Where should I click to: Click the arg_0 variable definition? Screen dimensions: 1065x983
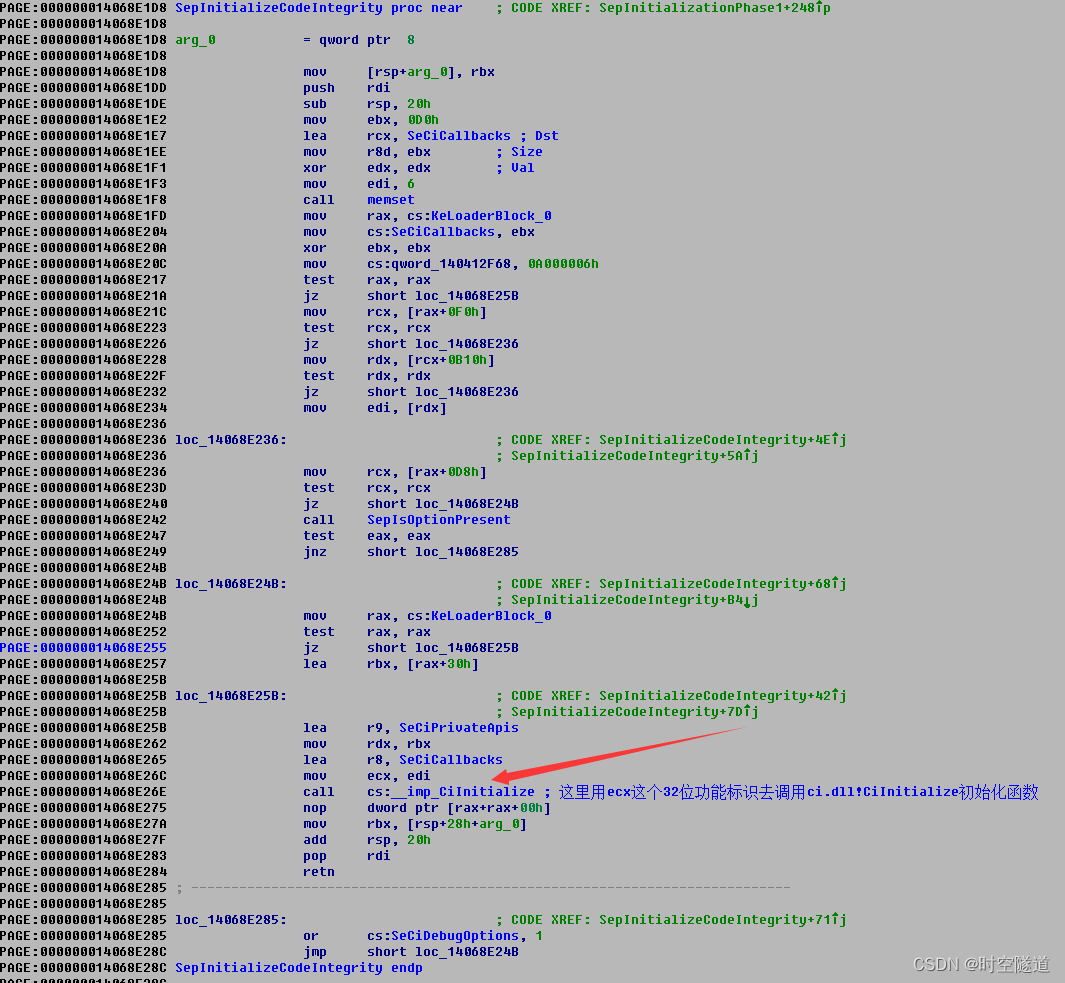coord(196,40)
